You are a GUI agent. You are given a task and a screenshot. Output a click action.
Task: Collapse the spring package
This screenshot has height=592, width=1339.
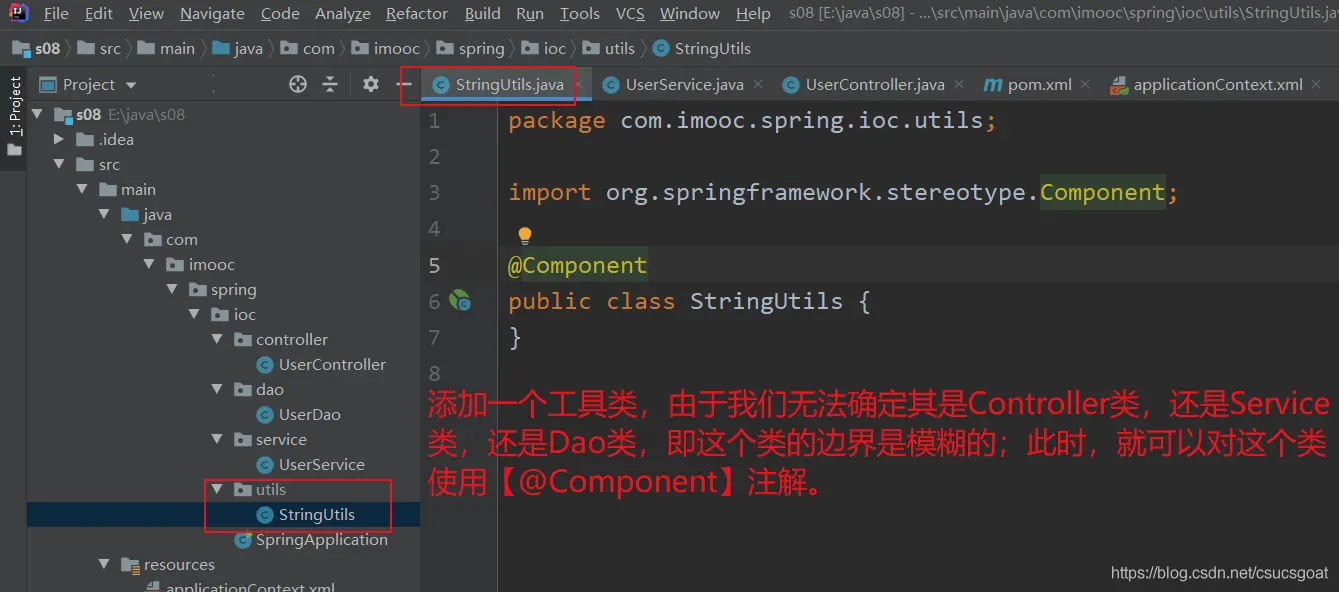pyautogui.click(x=172, y=289)
